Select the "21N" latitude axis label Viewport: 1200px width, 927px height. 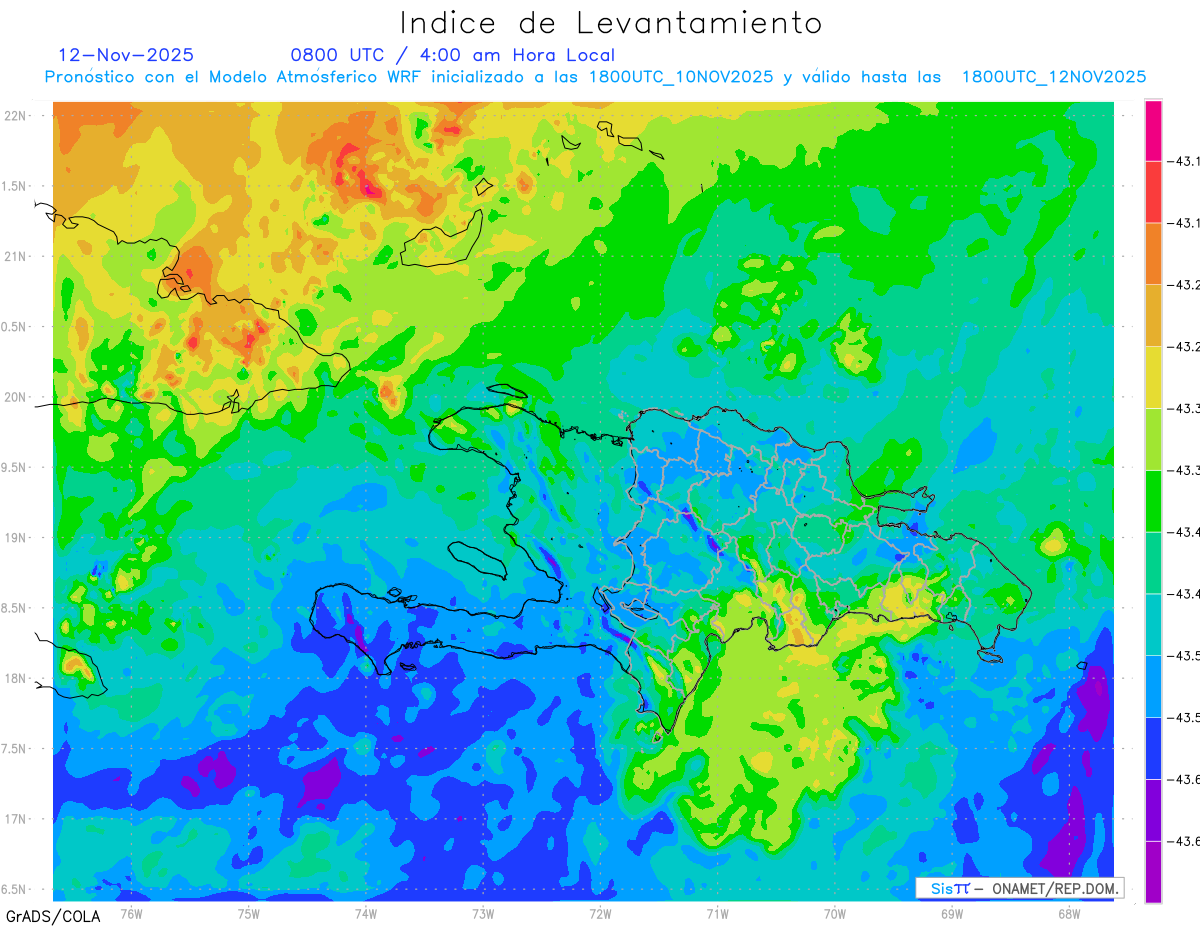click(17, 256)
